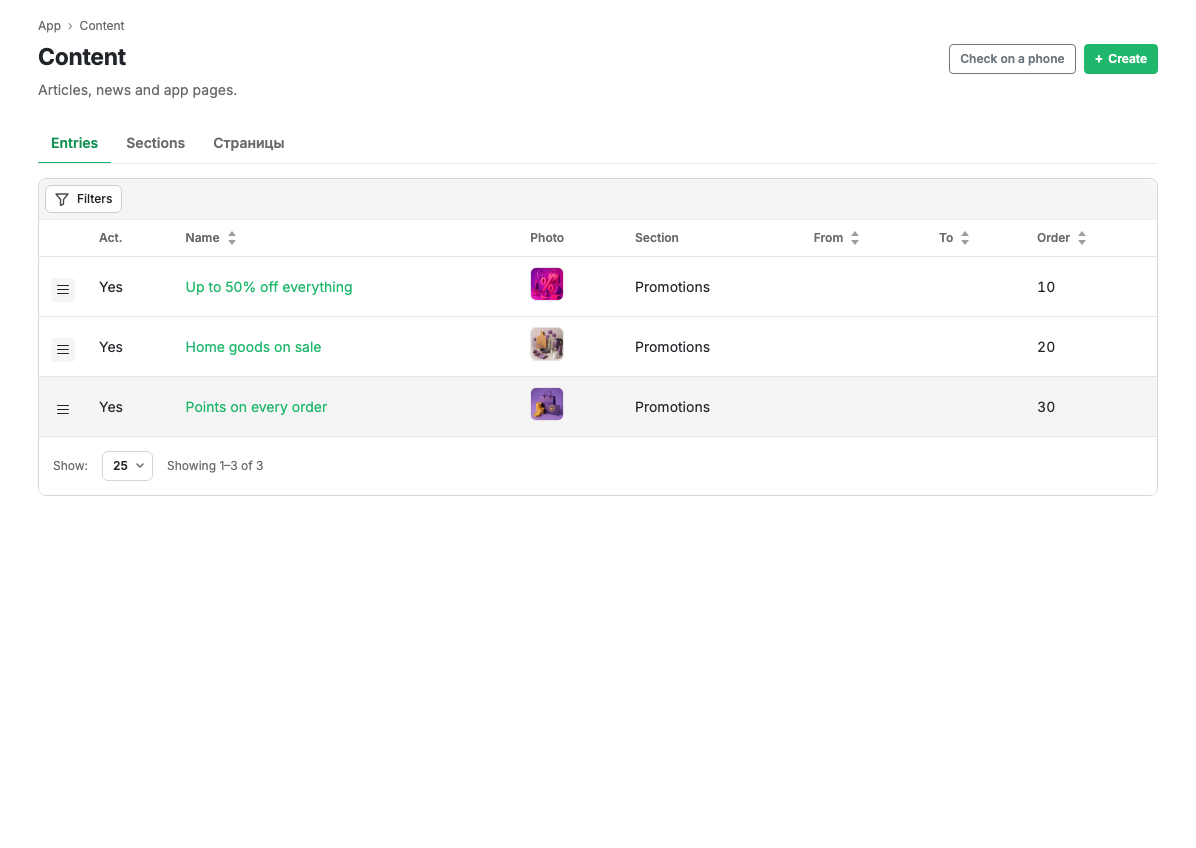Click Yes in the Points on every order row

pos(111,407)
